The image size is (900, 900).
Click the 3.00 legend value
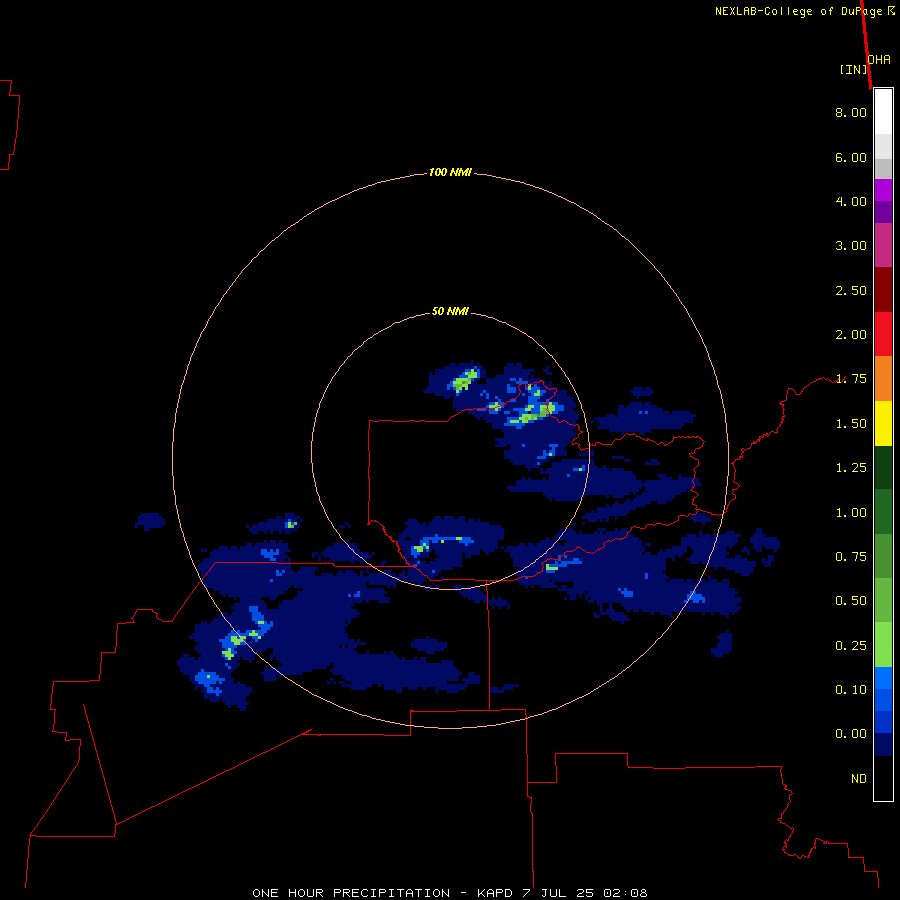(x=851, y=246)
